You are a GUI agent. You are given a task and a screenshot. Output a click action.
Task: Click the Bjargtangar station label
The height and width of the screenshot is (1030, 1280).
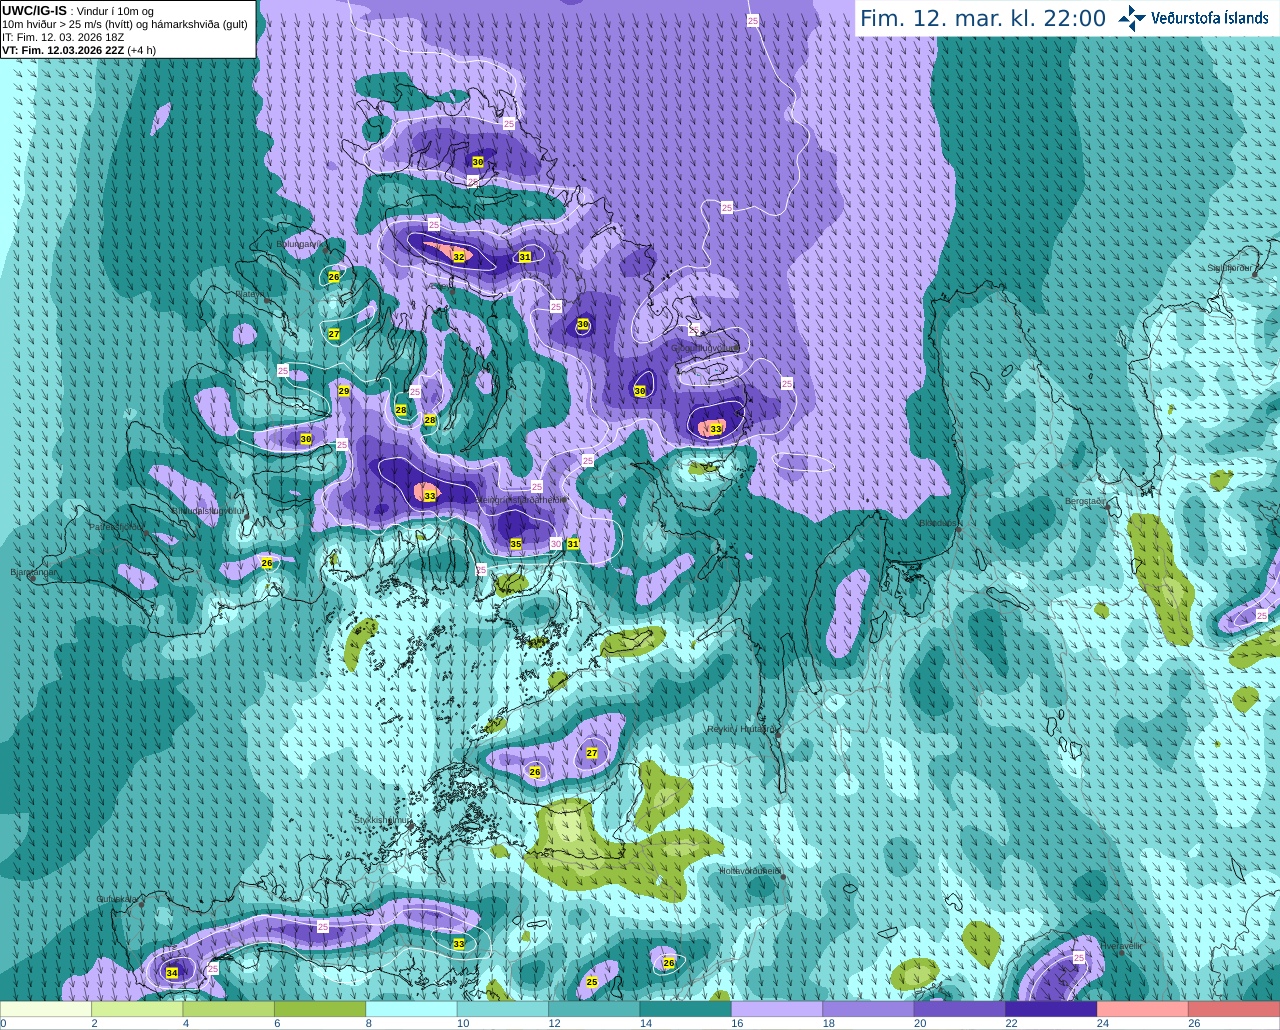click(34, 573)
